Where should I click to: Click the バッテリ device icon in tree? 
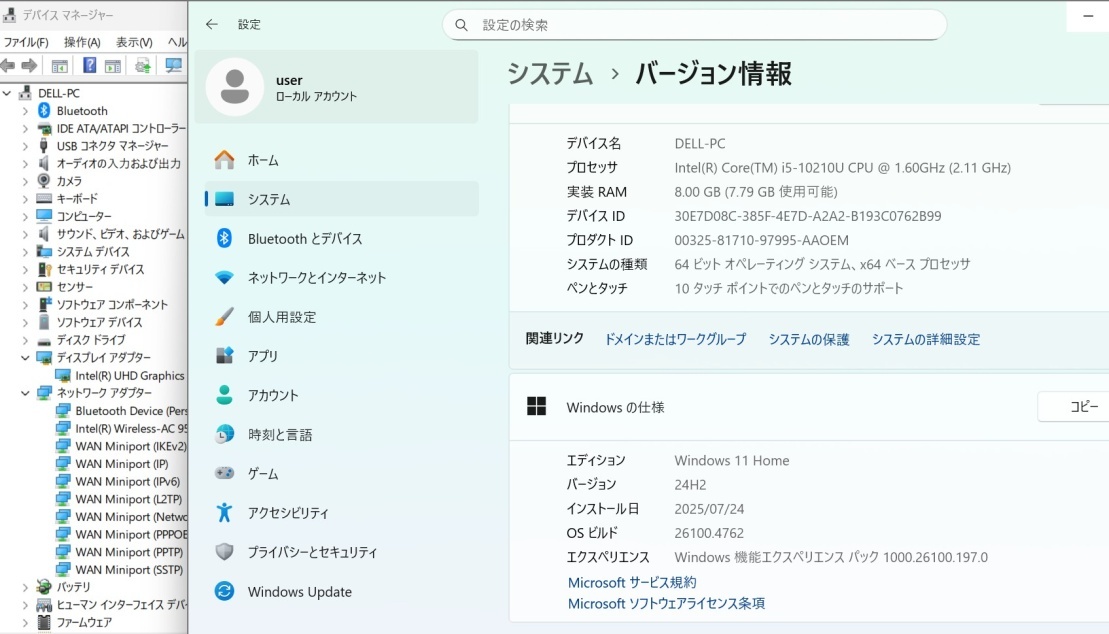44,587
